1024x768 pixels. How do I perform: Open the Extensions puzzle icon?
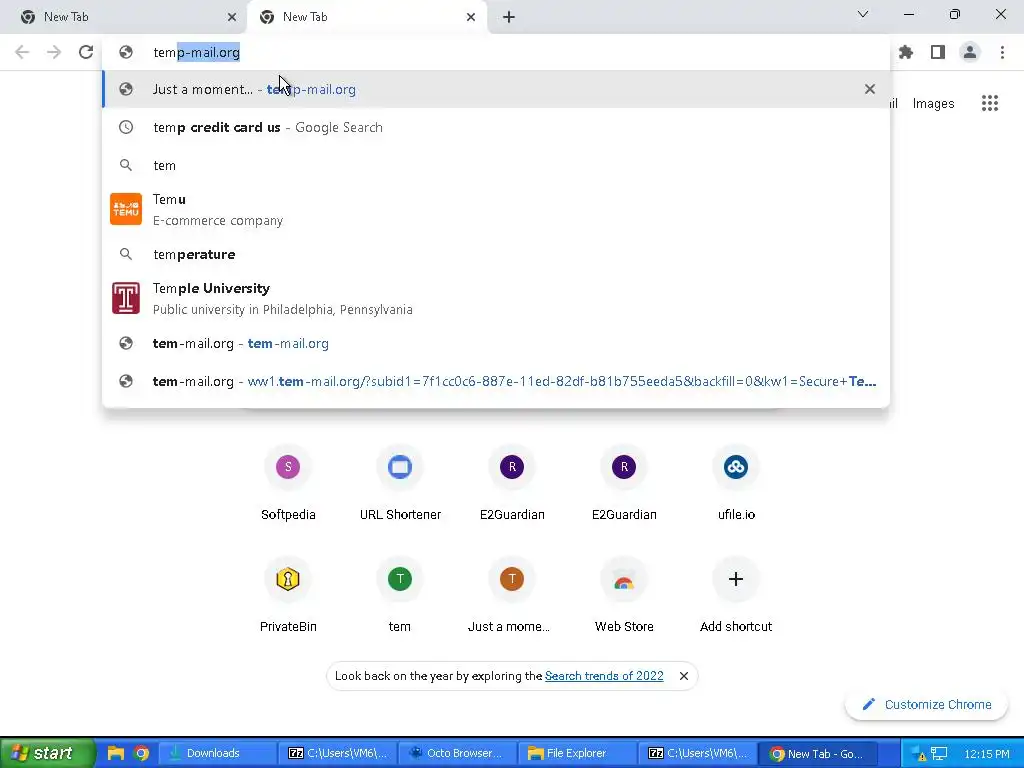[906, 52]
